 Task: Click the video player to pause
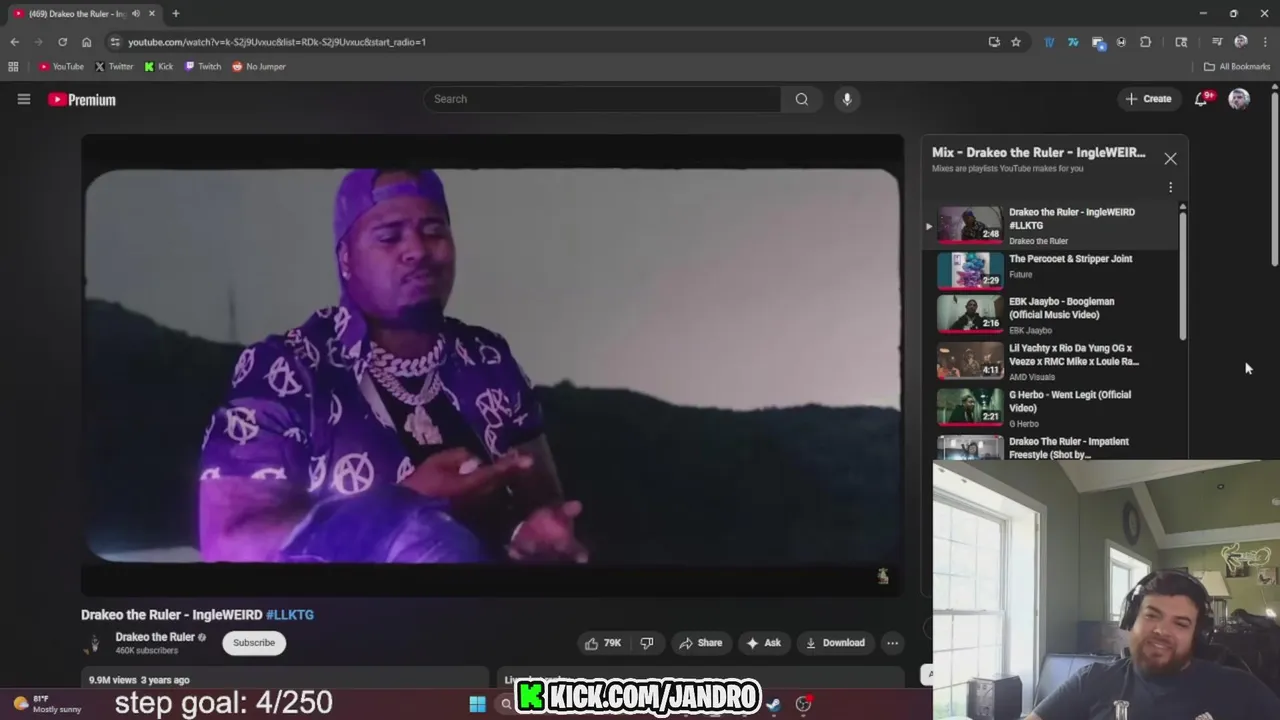tap(492, 365)
